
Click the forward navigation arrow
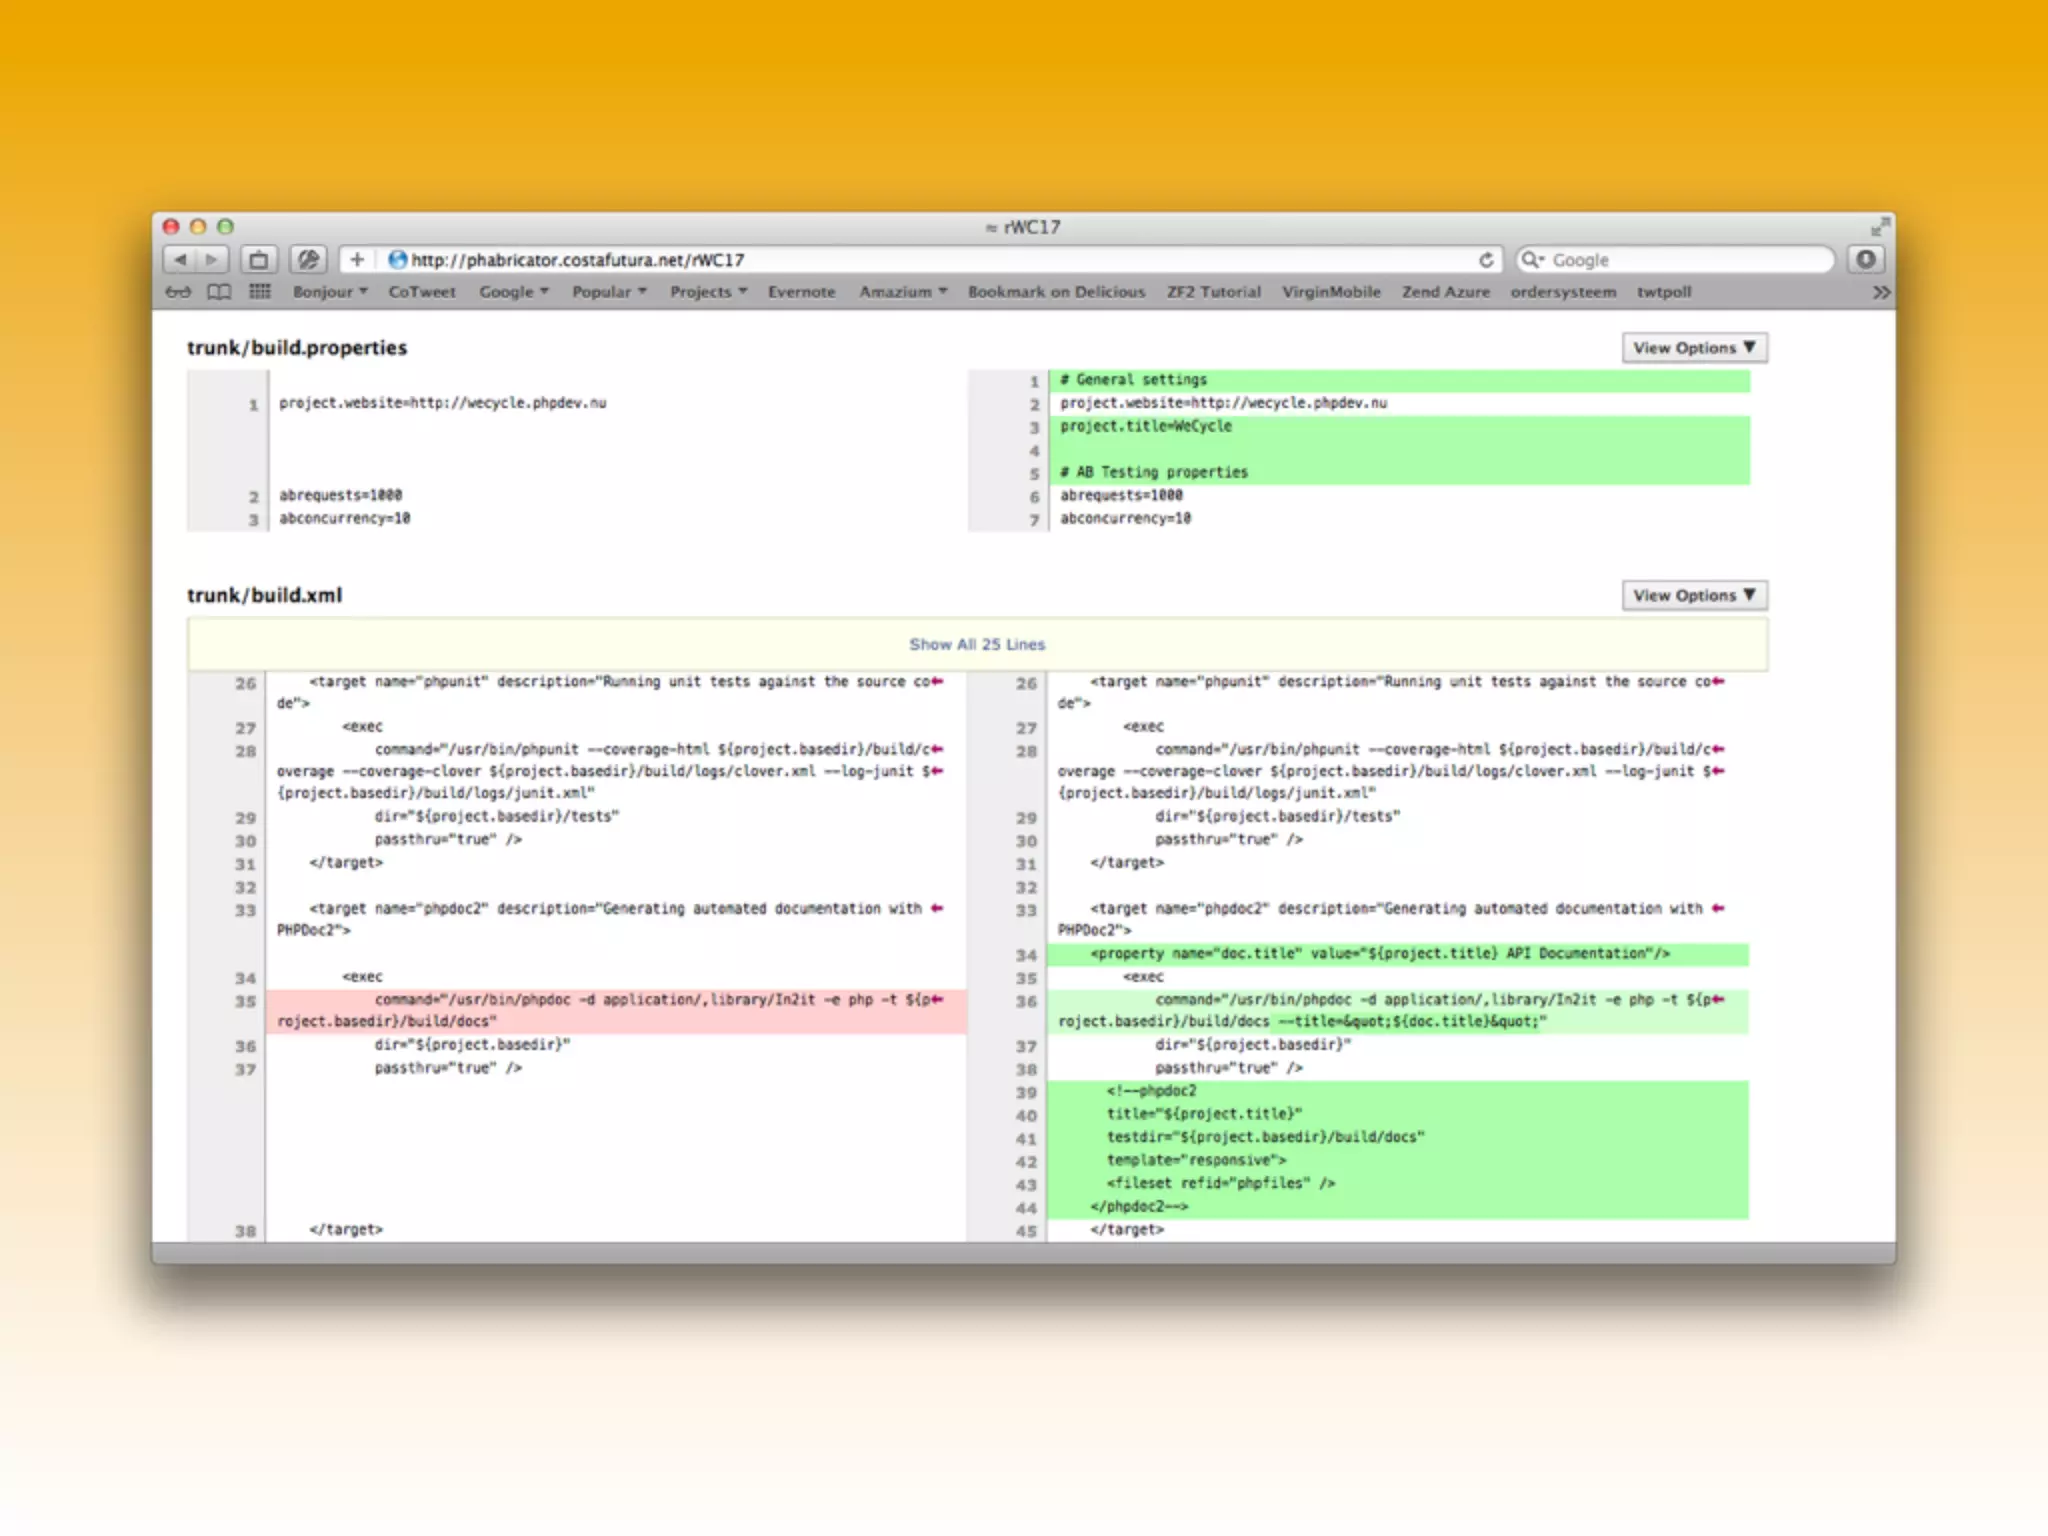point(212,260)
